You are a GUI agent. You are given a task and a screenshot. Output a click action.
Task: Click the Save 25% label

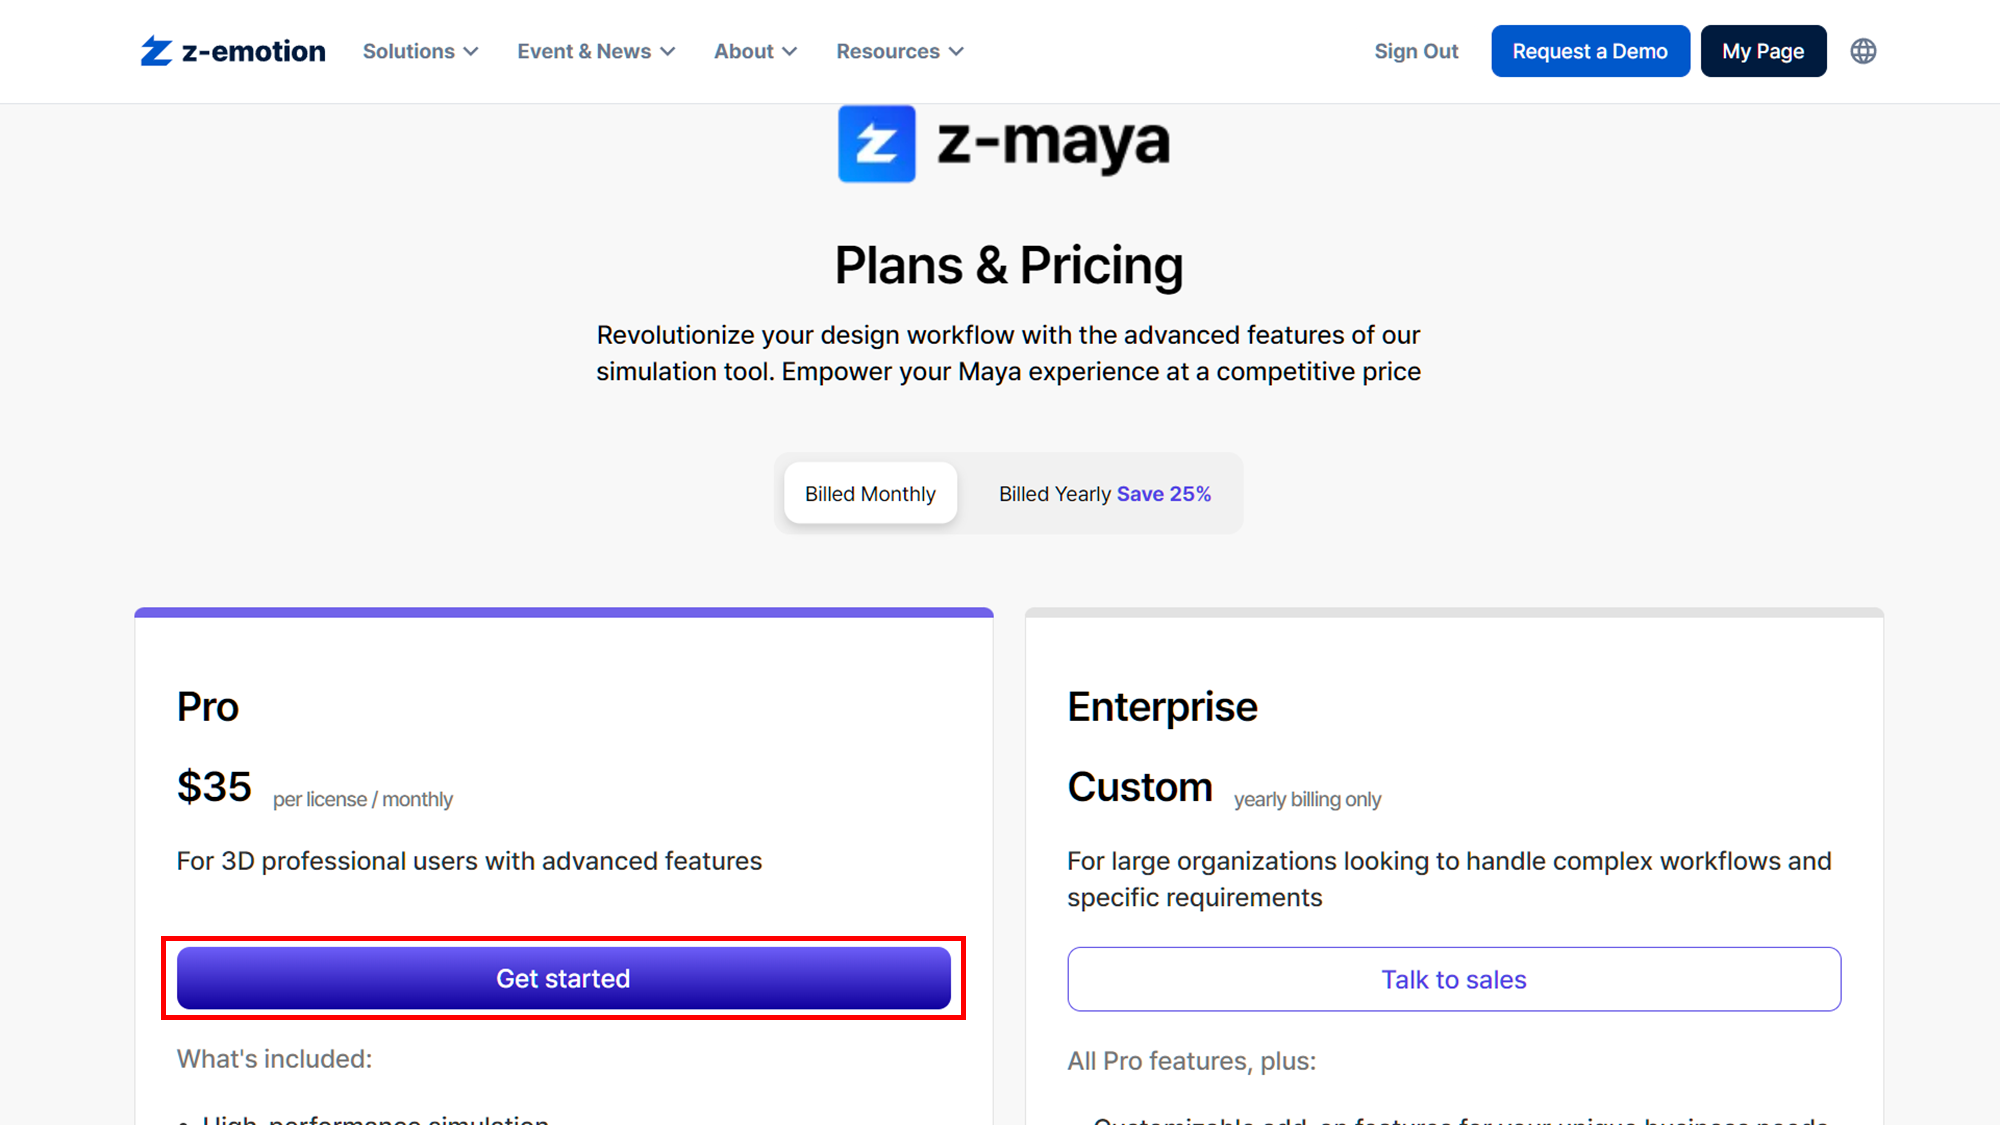[1164, 494]
